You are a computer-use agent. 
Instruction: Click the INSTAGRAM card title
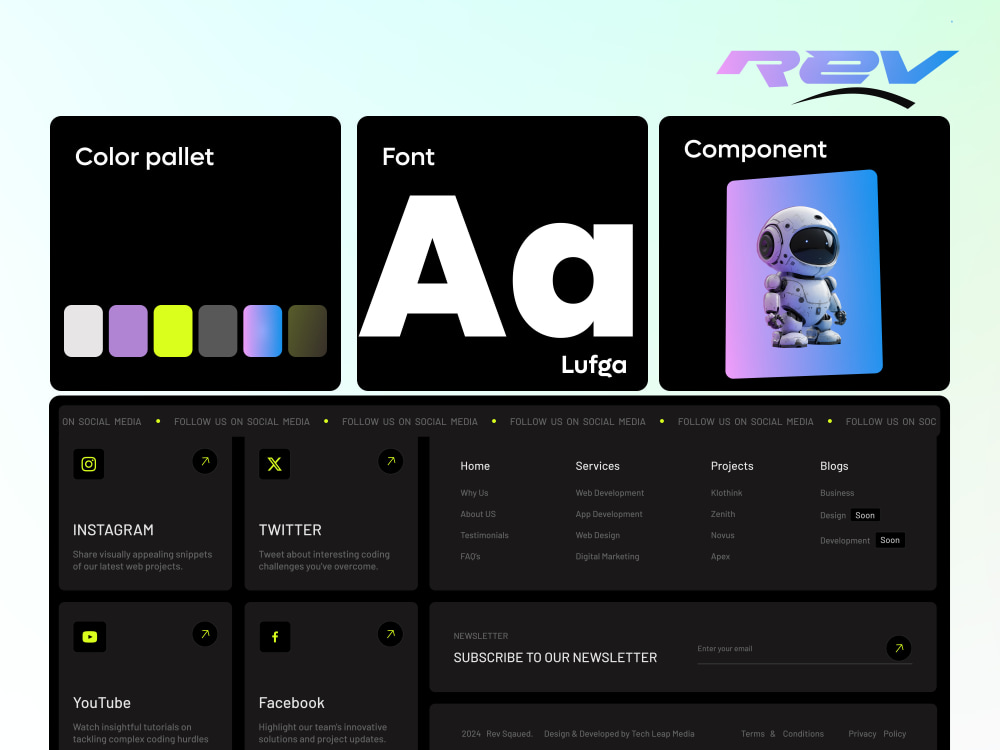point(114,530)
